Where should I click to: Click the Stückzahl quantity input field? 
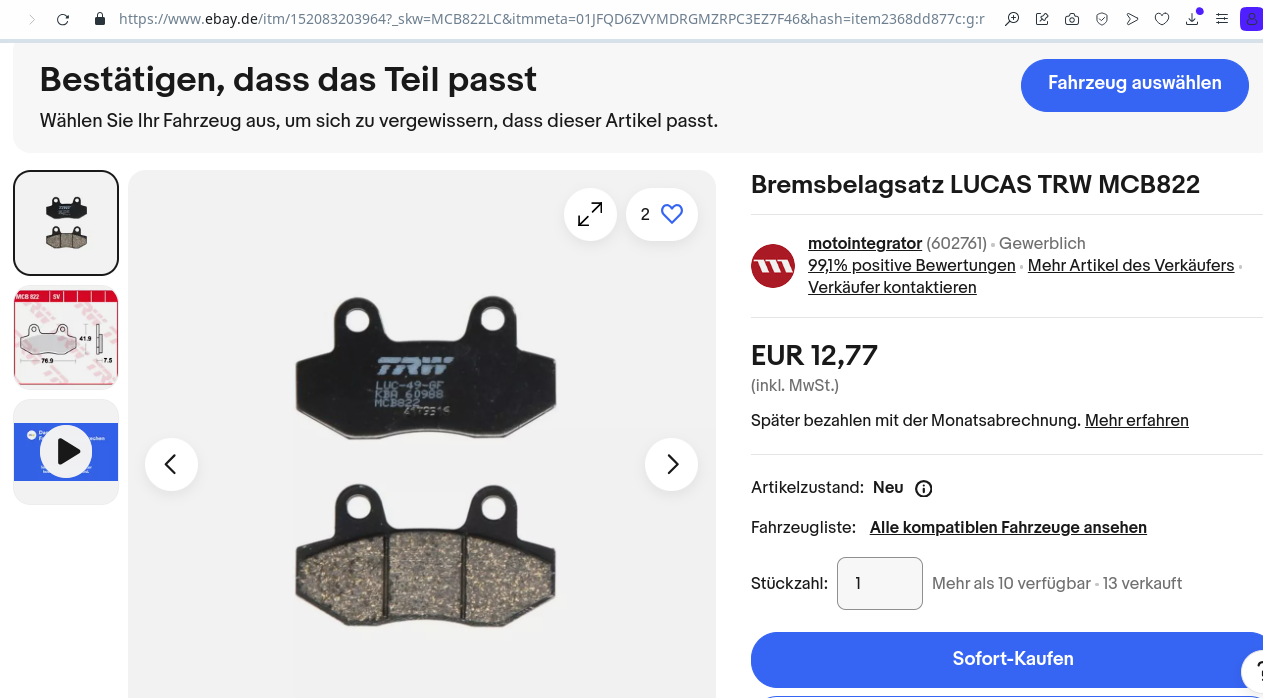click(x=880, y=583)
